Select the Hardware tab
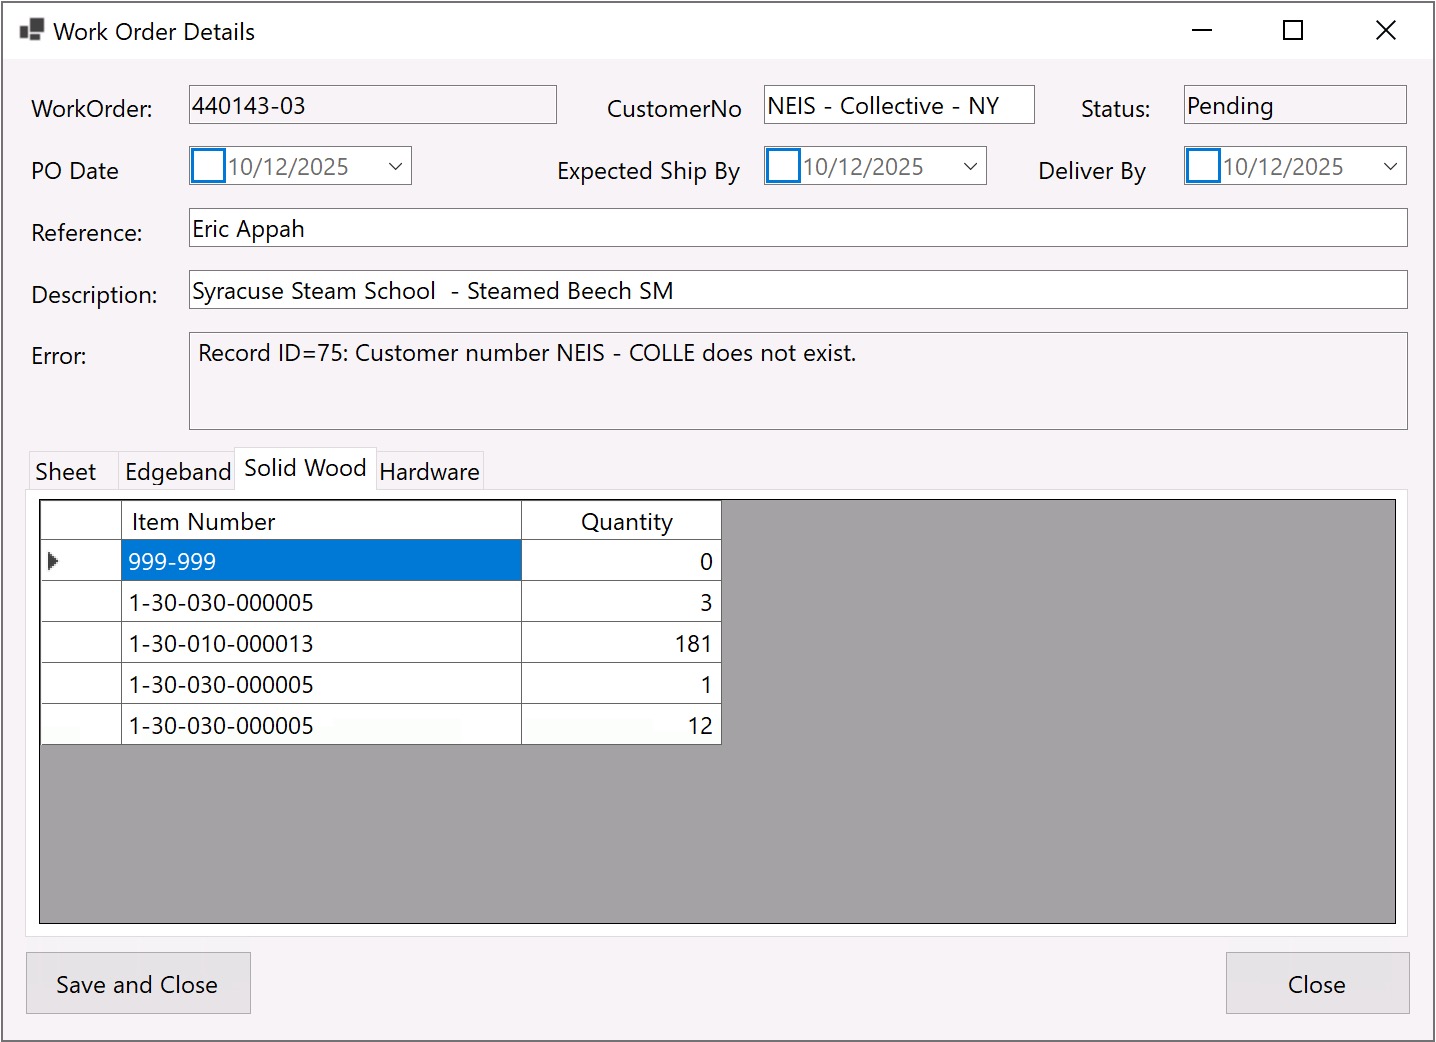Image resolution: width=1436 pixels, height=1042 pixels. (429, 472)
